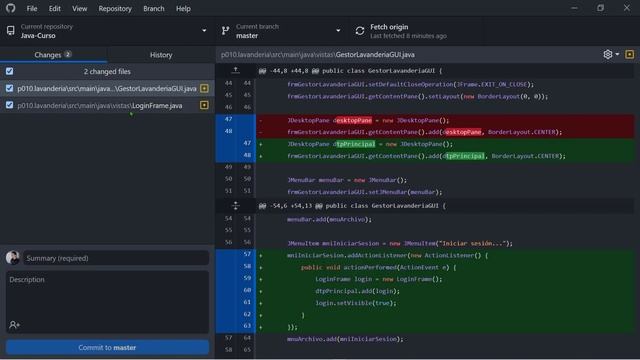Toggle selection of added line 57
The width and height of the screenshot is (640, 360).
click(236, 255)
